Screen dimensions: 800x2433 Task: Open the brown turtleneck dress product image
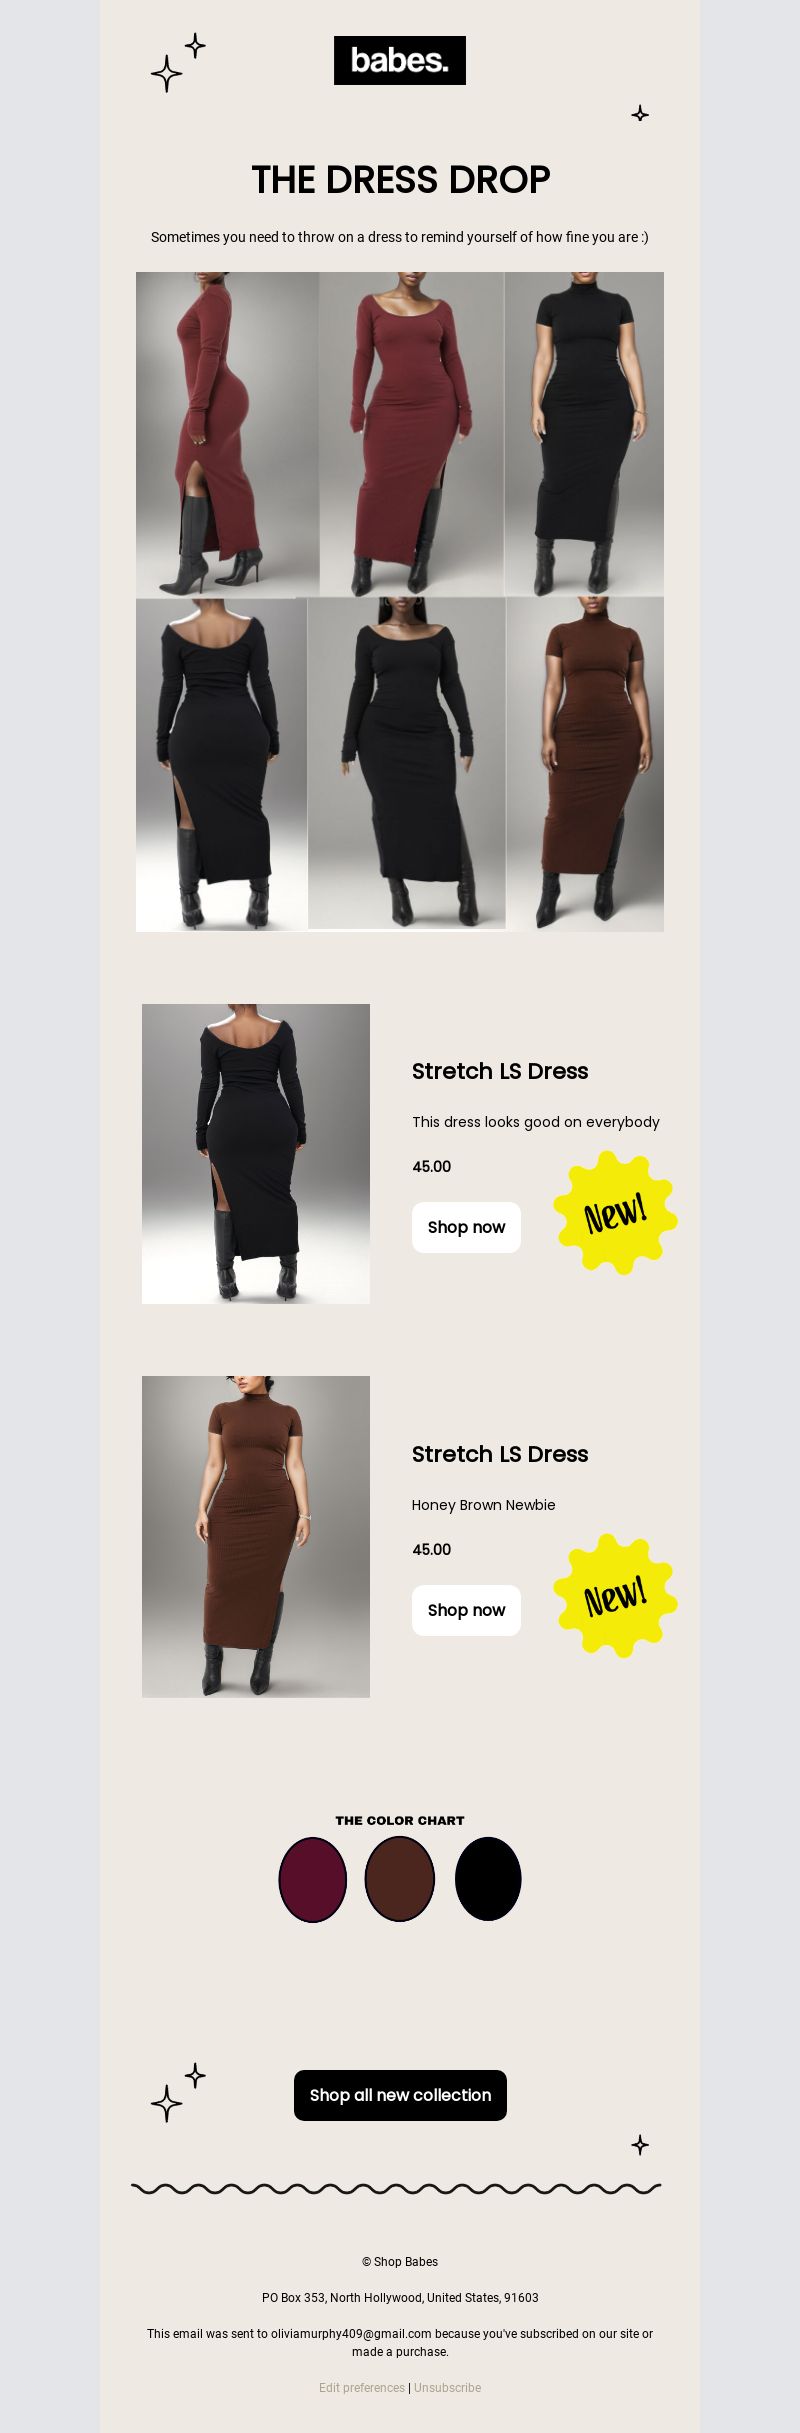tap(256, 1537)
